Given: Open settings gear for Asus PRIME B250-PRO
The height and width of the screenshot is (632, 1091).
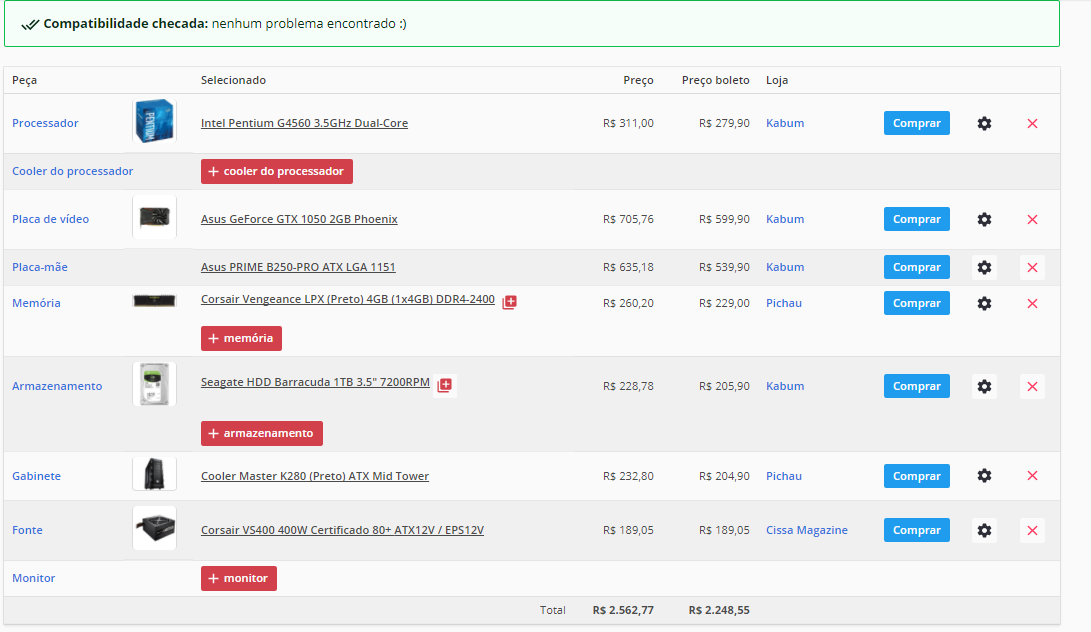Looking at the screenshot, I should pos(984,267).
